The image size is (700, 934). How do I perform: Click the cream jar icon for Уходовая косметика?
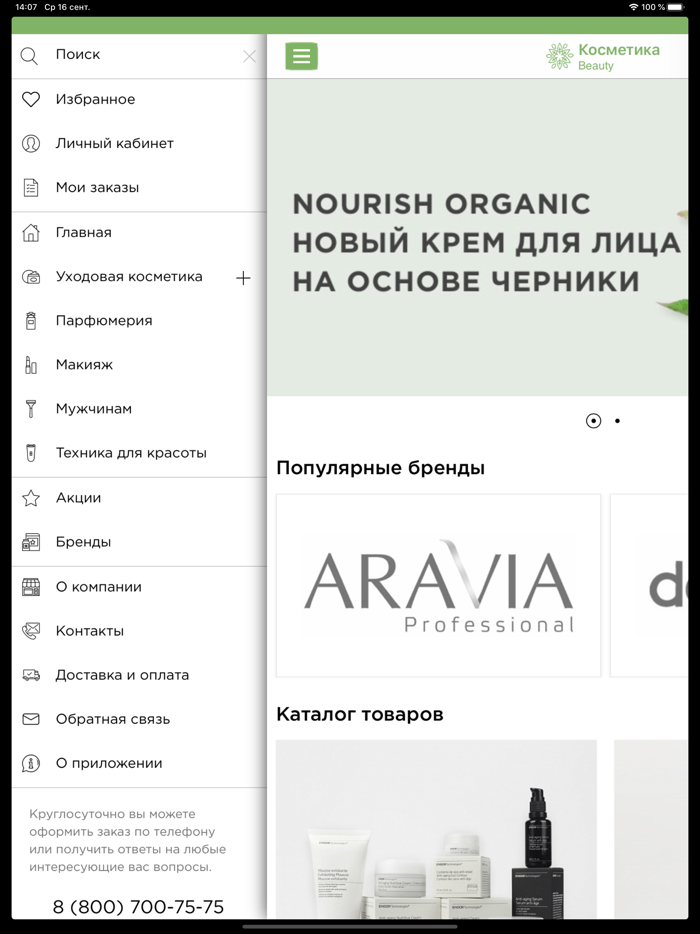point(31,277)
